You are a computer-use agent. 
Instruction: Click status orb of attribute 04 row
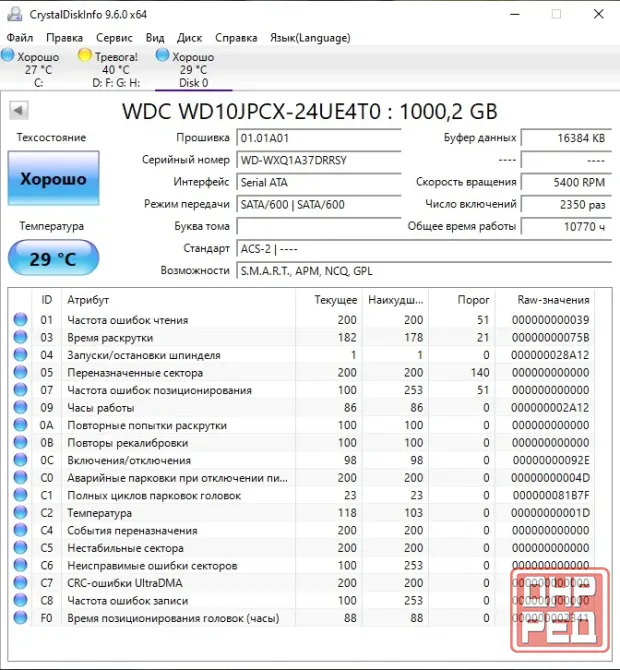[x=20, y=355]
